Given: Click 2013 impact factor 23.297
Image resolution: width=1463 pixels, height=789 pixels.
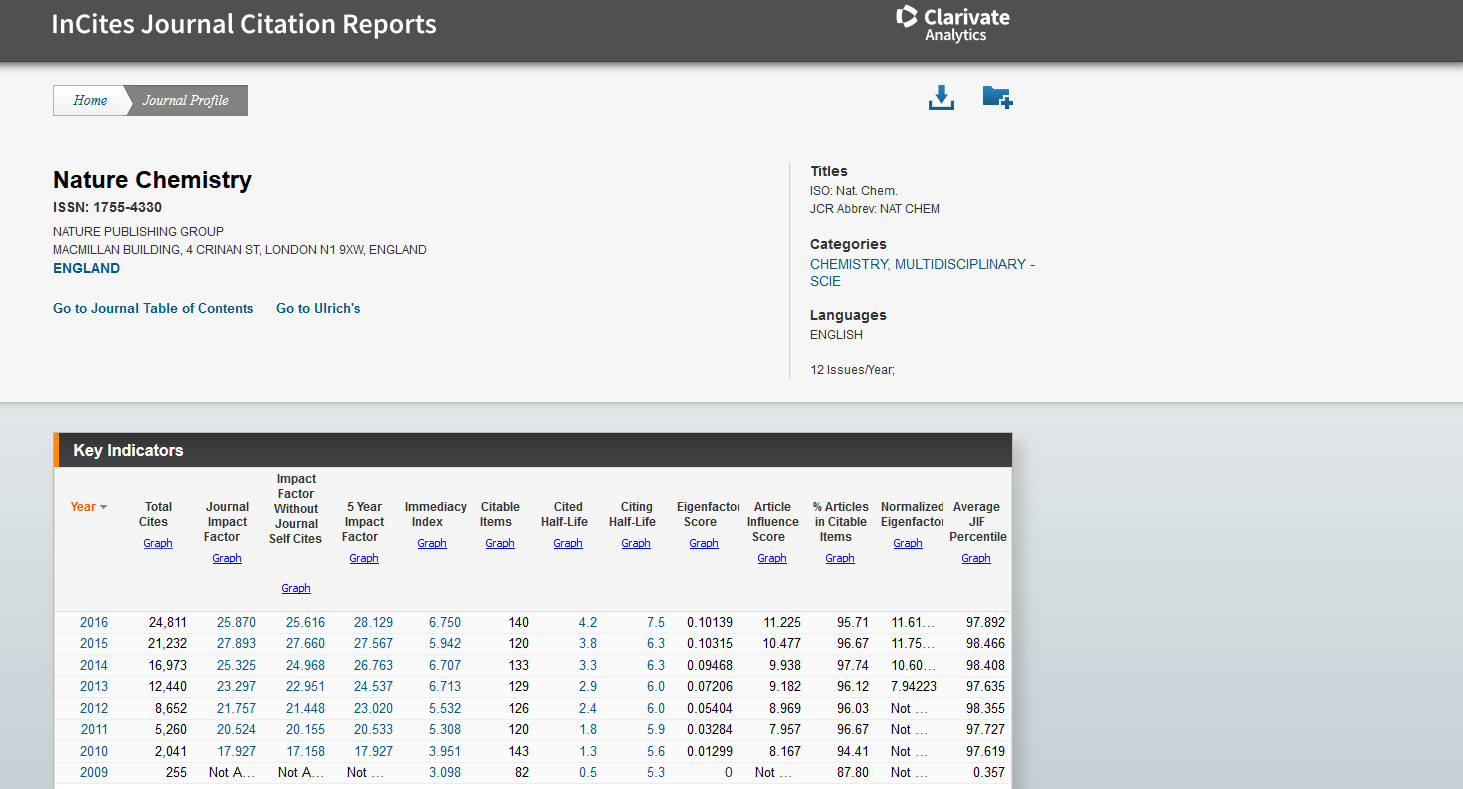Looking at the screenshot, I should click(x=236, y=686).
